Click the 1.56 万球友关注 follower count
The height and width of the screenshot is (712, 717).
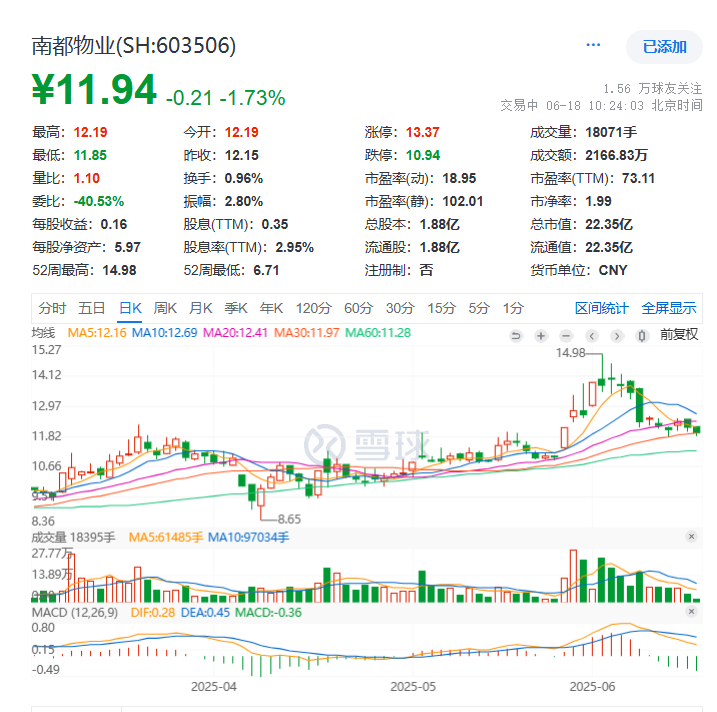pyautogui.click(x=652, y=88)
